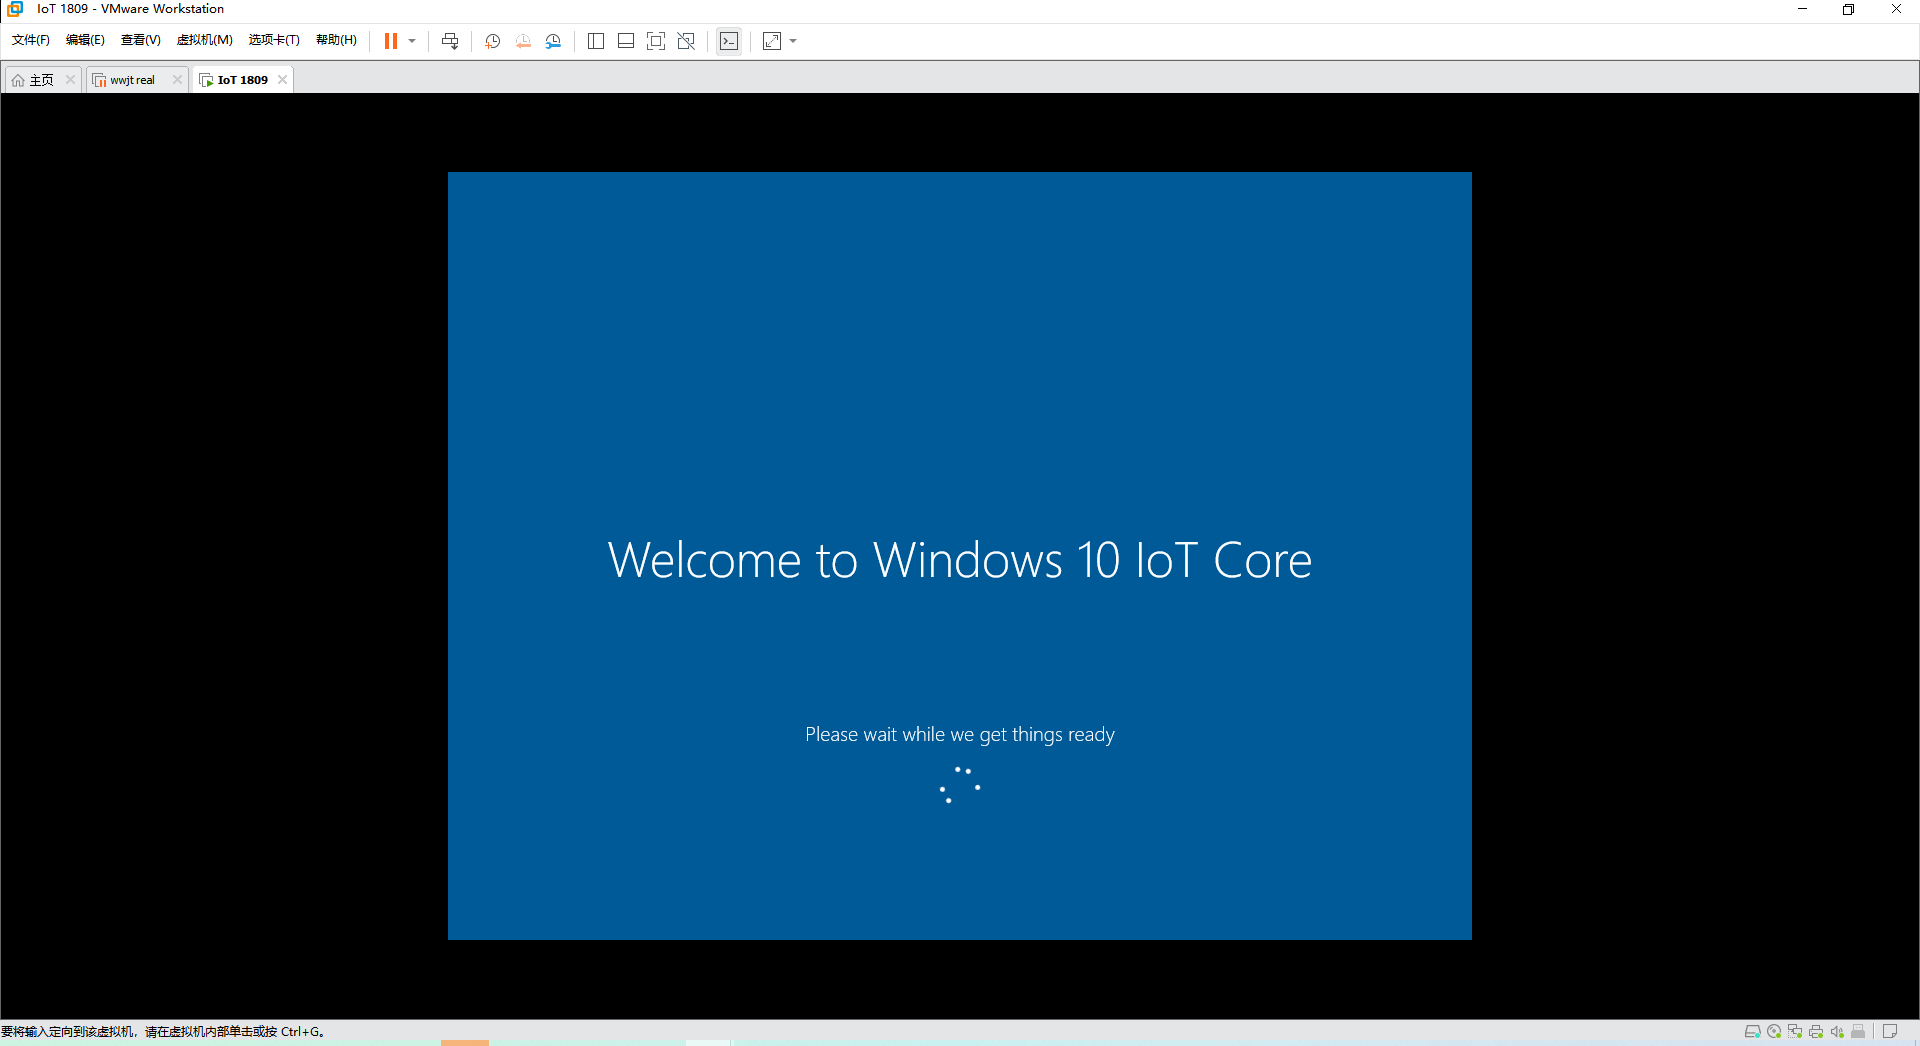Toggle the console/terminal view button
Viewport: 1920px width, 1046px height.
(729, 41)
